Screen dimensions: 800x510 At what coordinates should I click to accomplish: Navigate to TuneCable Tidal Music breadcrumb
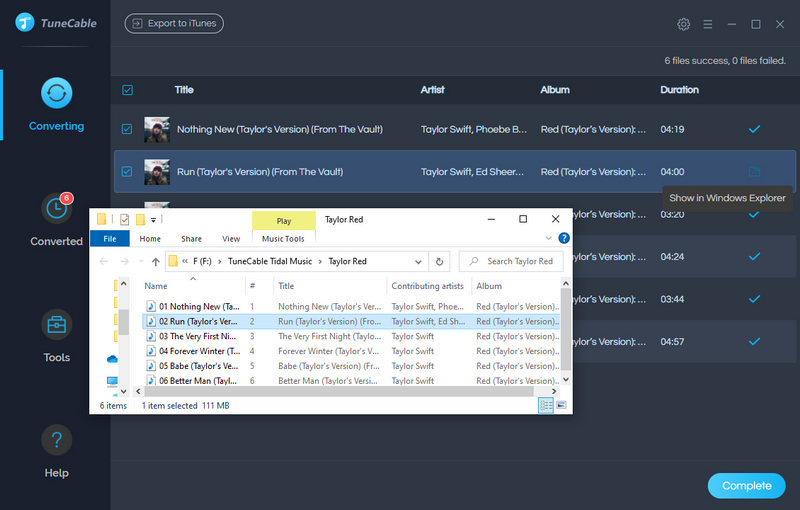[x=270, y=261]
